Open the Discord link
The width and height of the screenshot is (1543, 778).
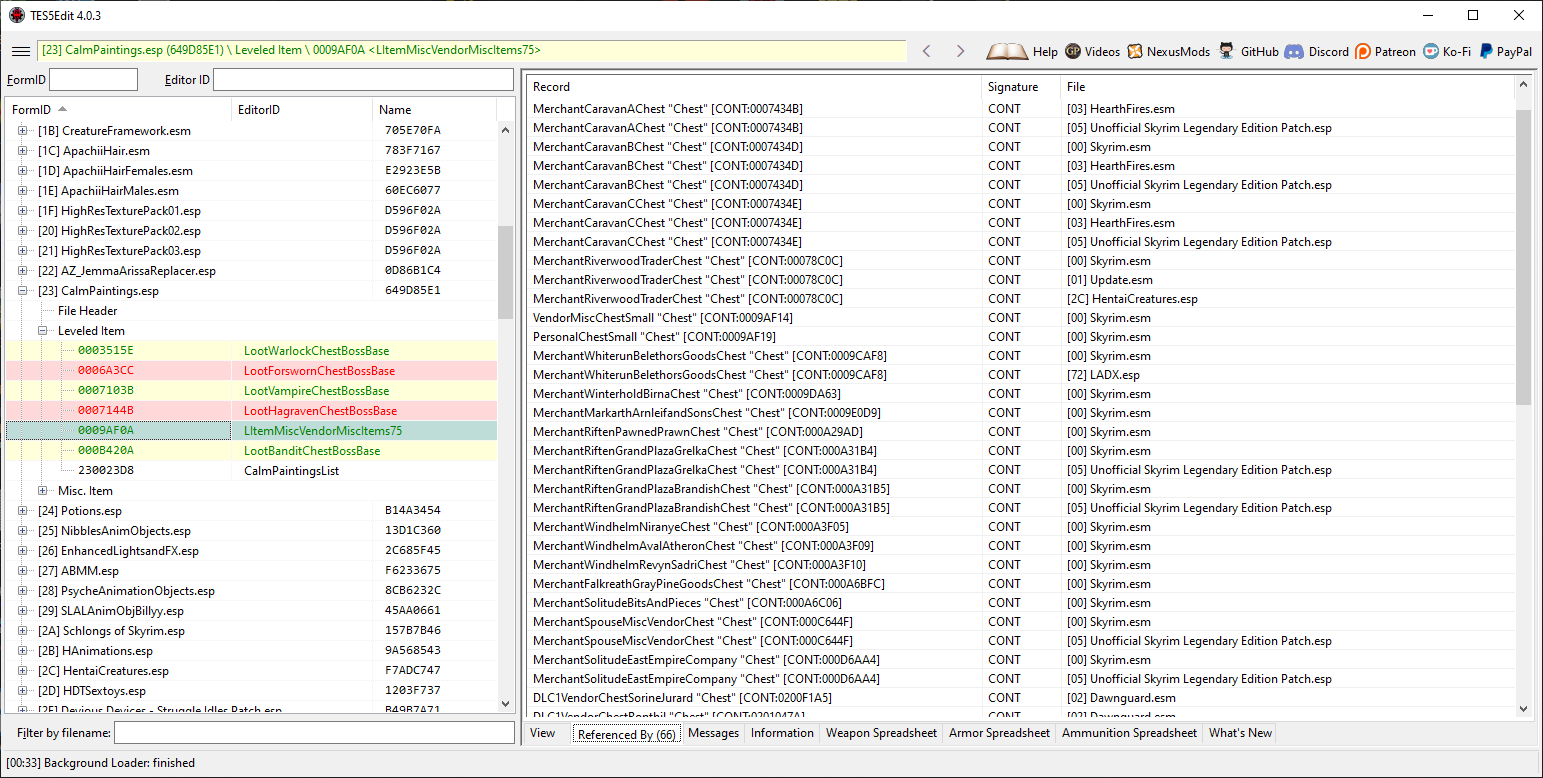click(1317, 51)
